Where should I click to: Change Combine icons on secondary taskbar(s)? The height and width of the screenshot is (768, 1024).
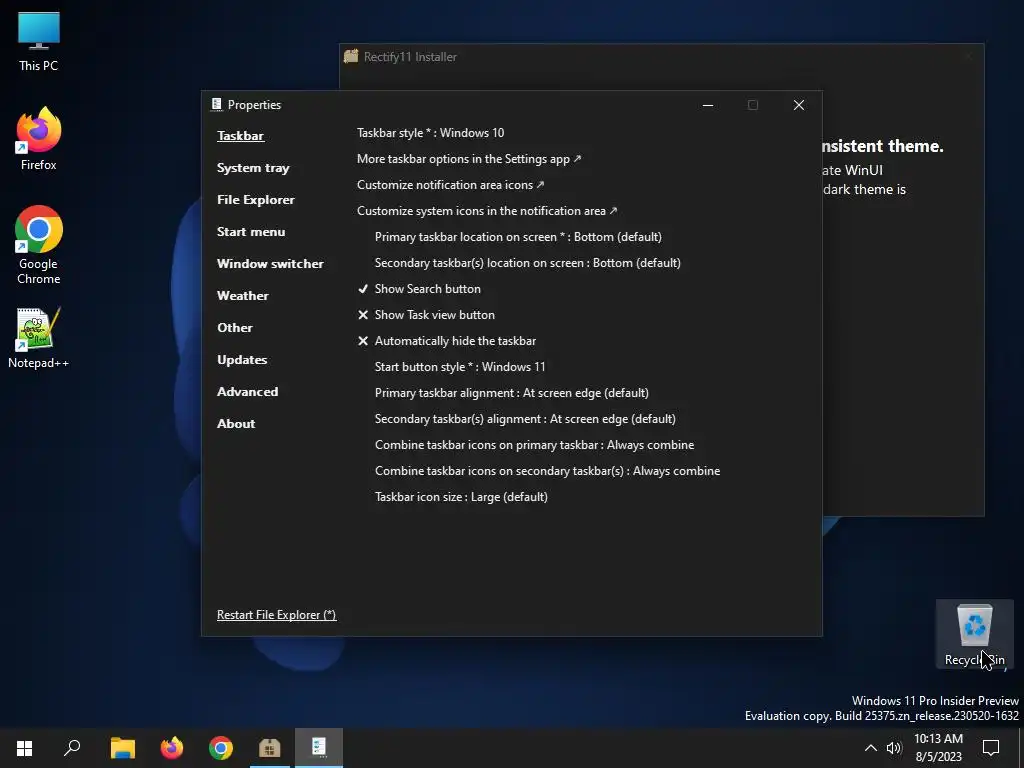(x=547, y=471)
